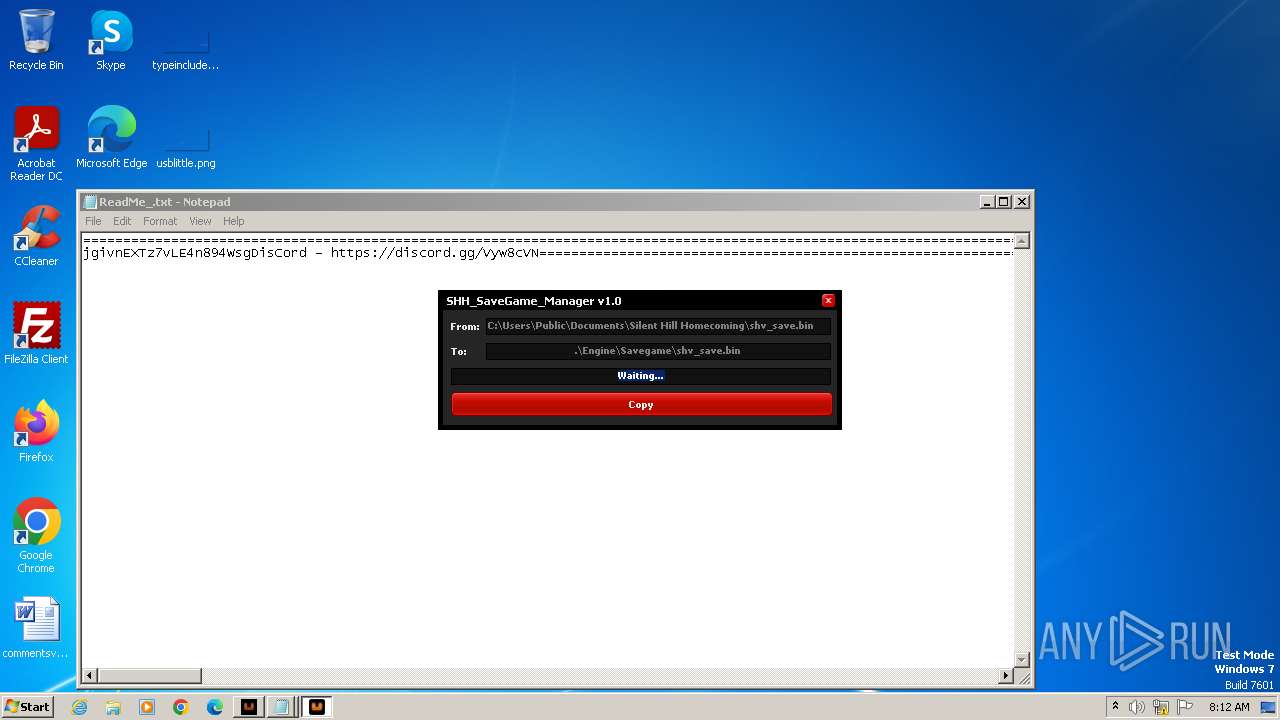Click the red Copy button
This screenshot has width=1280, height=720.
(x=641, y=404)
